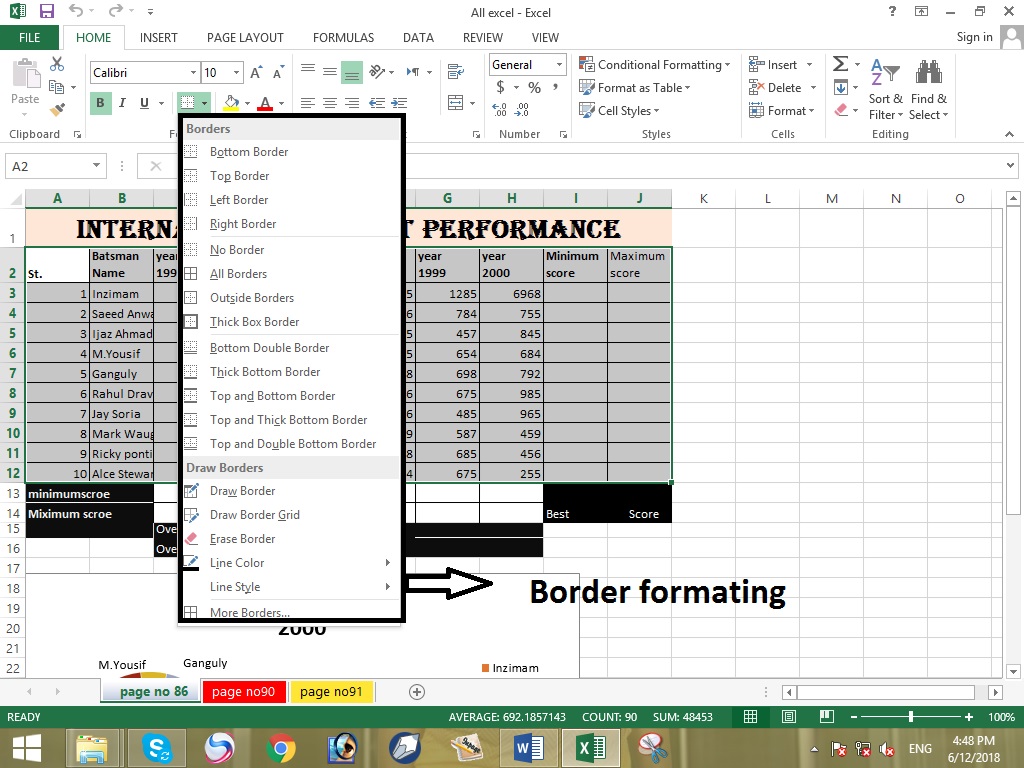The image size is (1024, 768).
Task: Open the General number format dropdown
Action: click(x=527, y=64)
